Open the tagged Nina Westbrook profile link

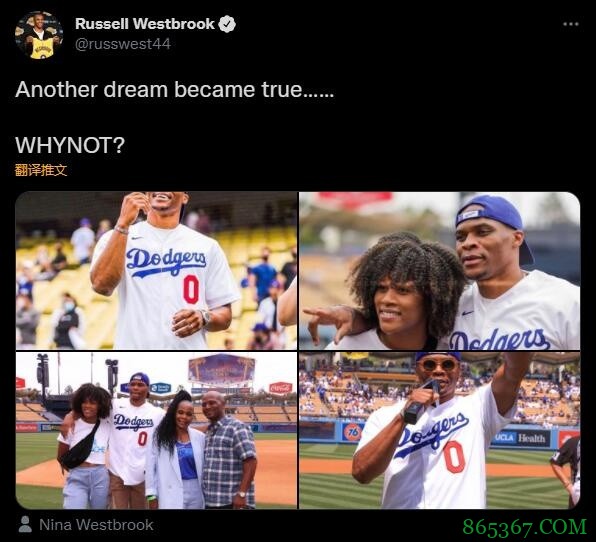96,525
